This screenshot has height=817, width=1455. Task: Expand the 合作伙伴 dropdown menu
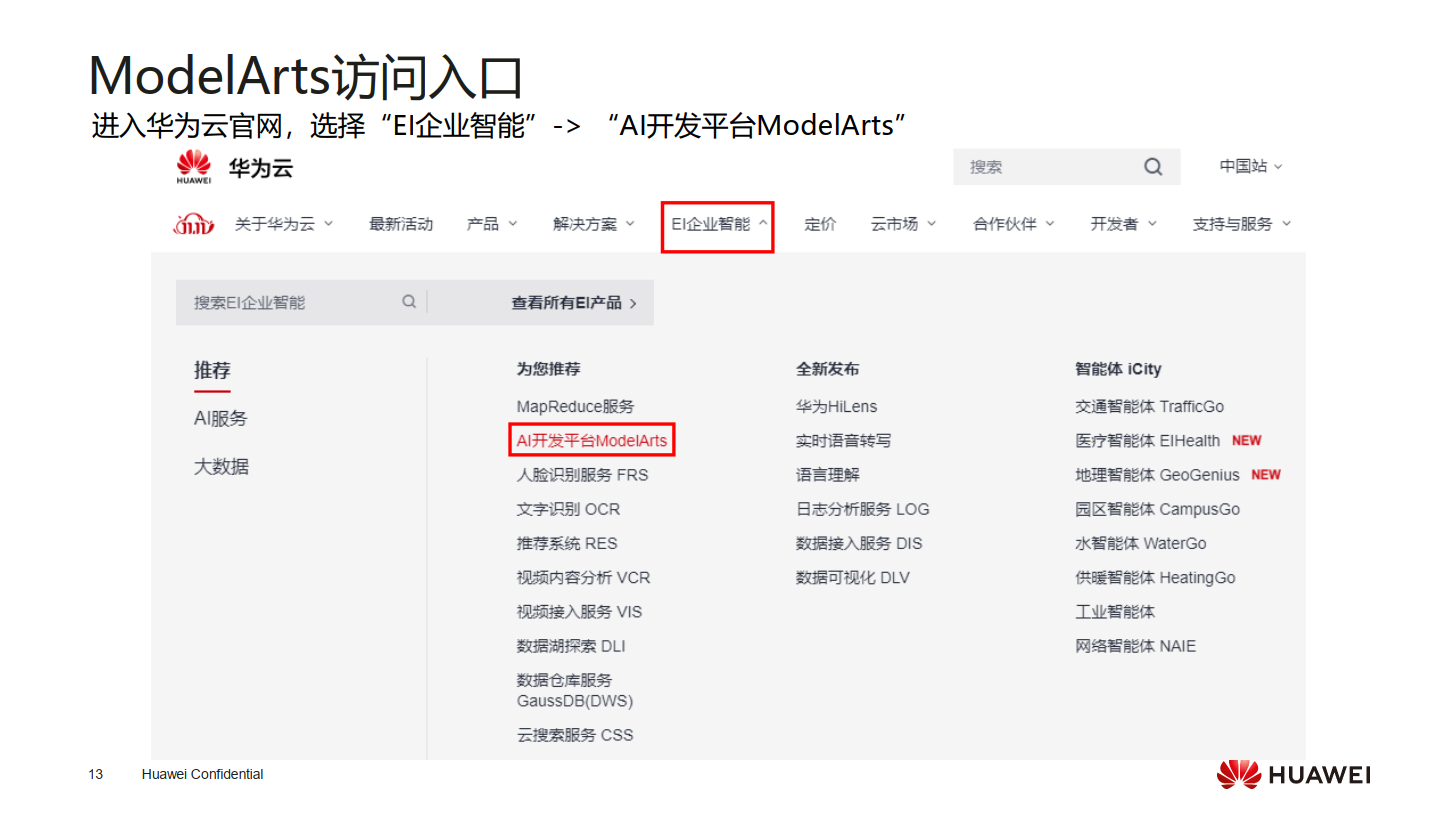pos(1014,224)
